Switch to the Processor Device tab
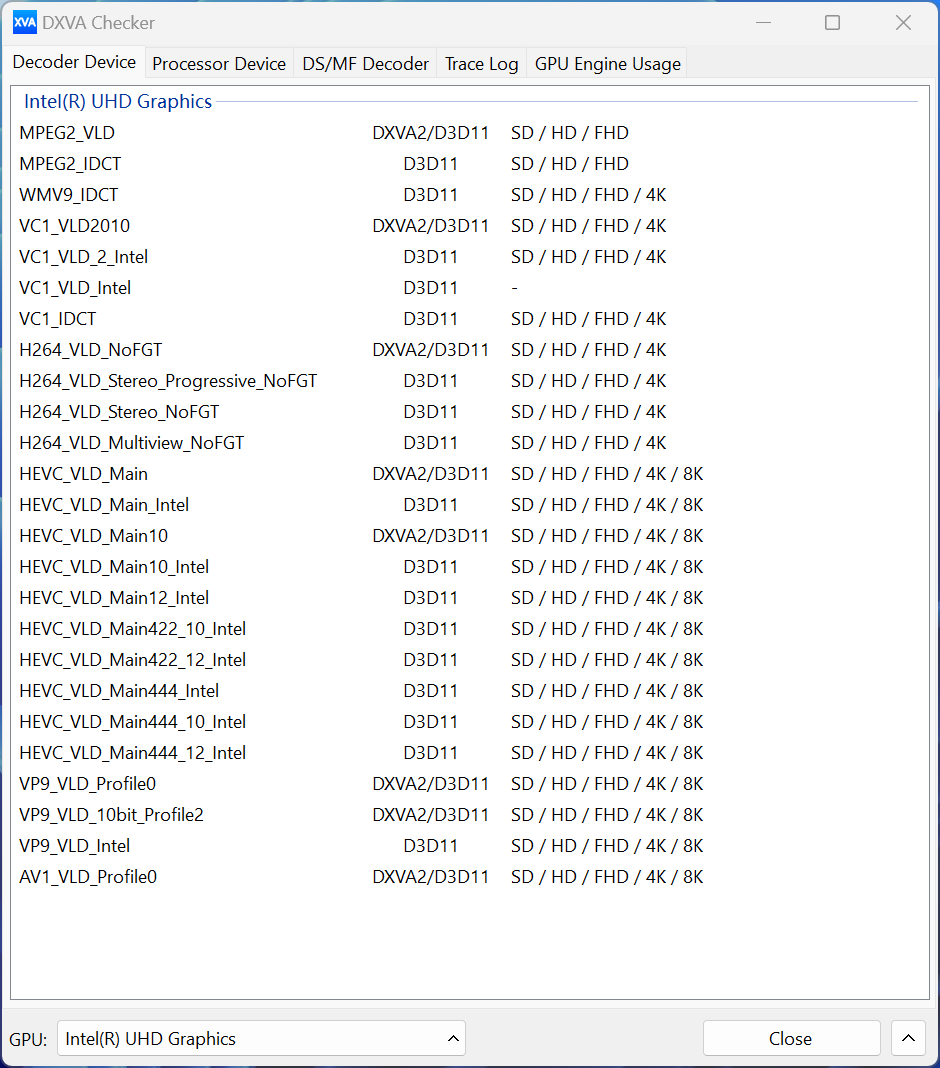940x1068 pixels. (x=219, y=63)
